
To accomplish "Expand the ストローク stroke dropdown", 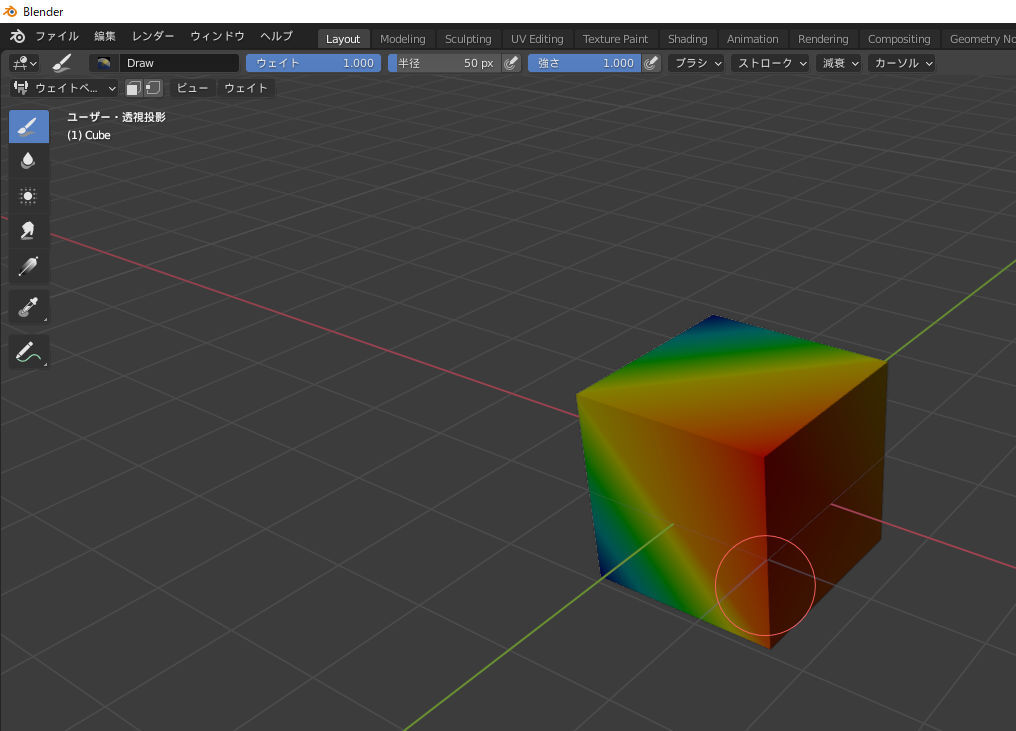I will [771, 63].
